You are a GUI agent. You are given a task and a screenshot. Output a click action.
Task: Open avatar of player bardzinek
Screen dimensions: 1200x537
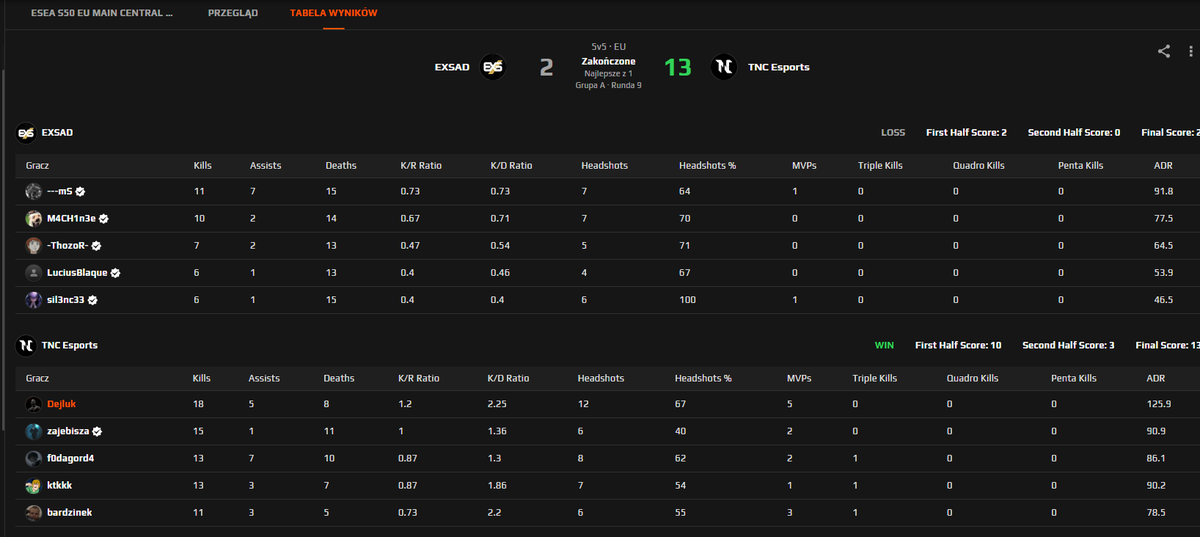[x=35, y=512]
